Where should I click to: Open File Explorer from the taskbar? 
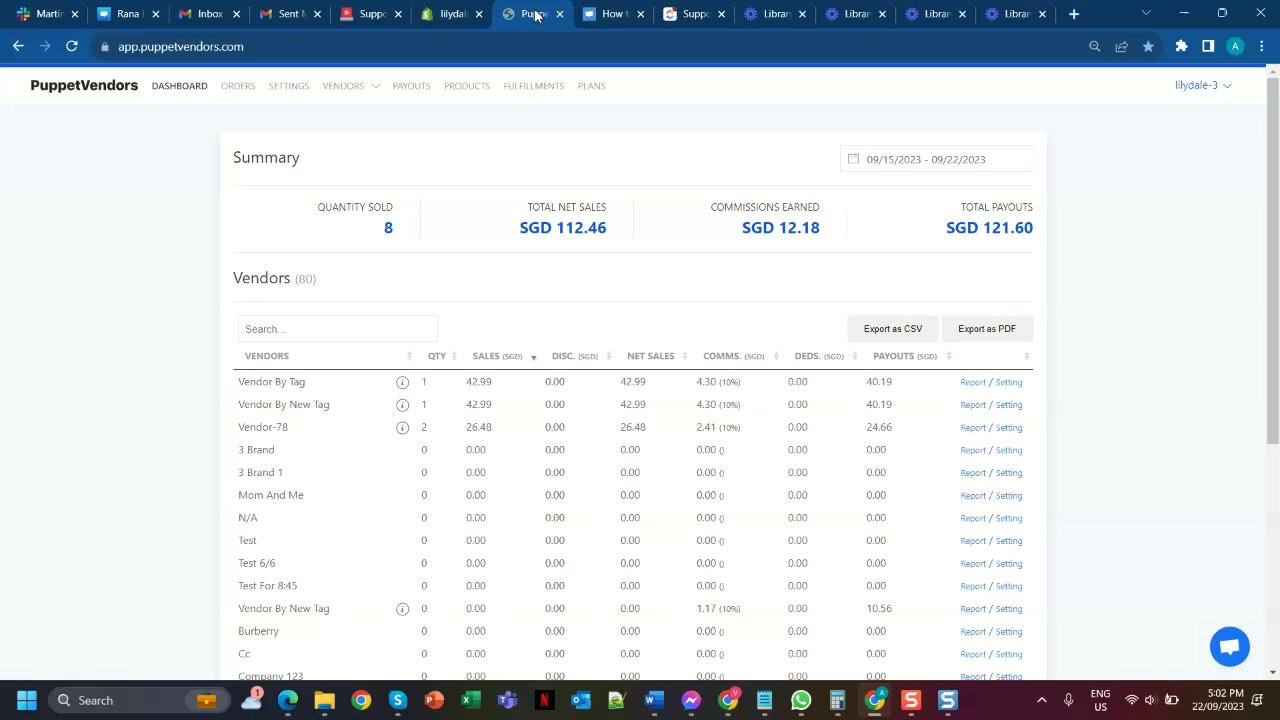pos(324,700)
